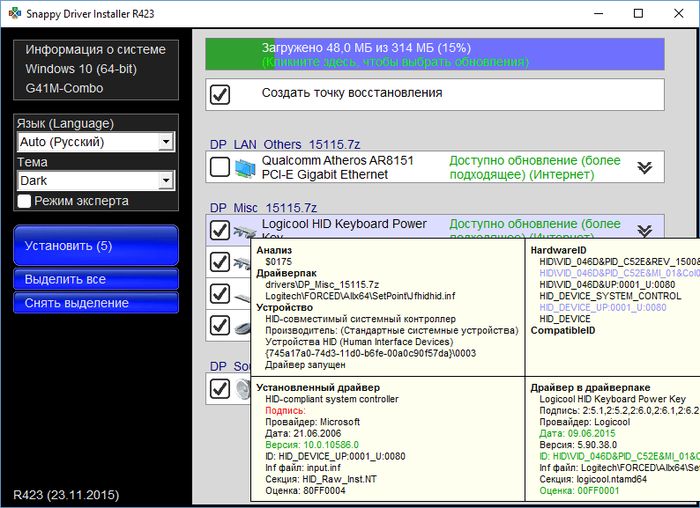Open Информация о системе panel
700x508 pixels.
pyautogui.click(x=96, y=49)
